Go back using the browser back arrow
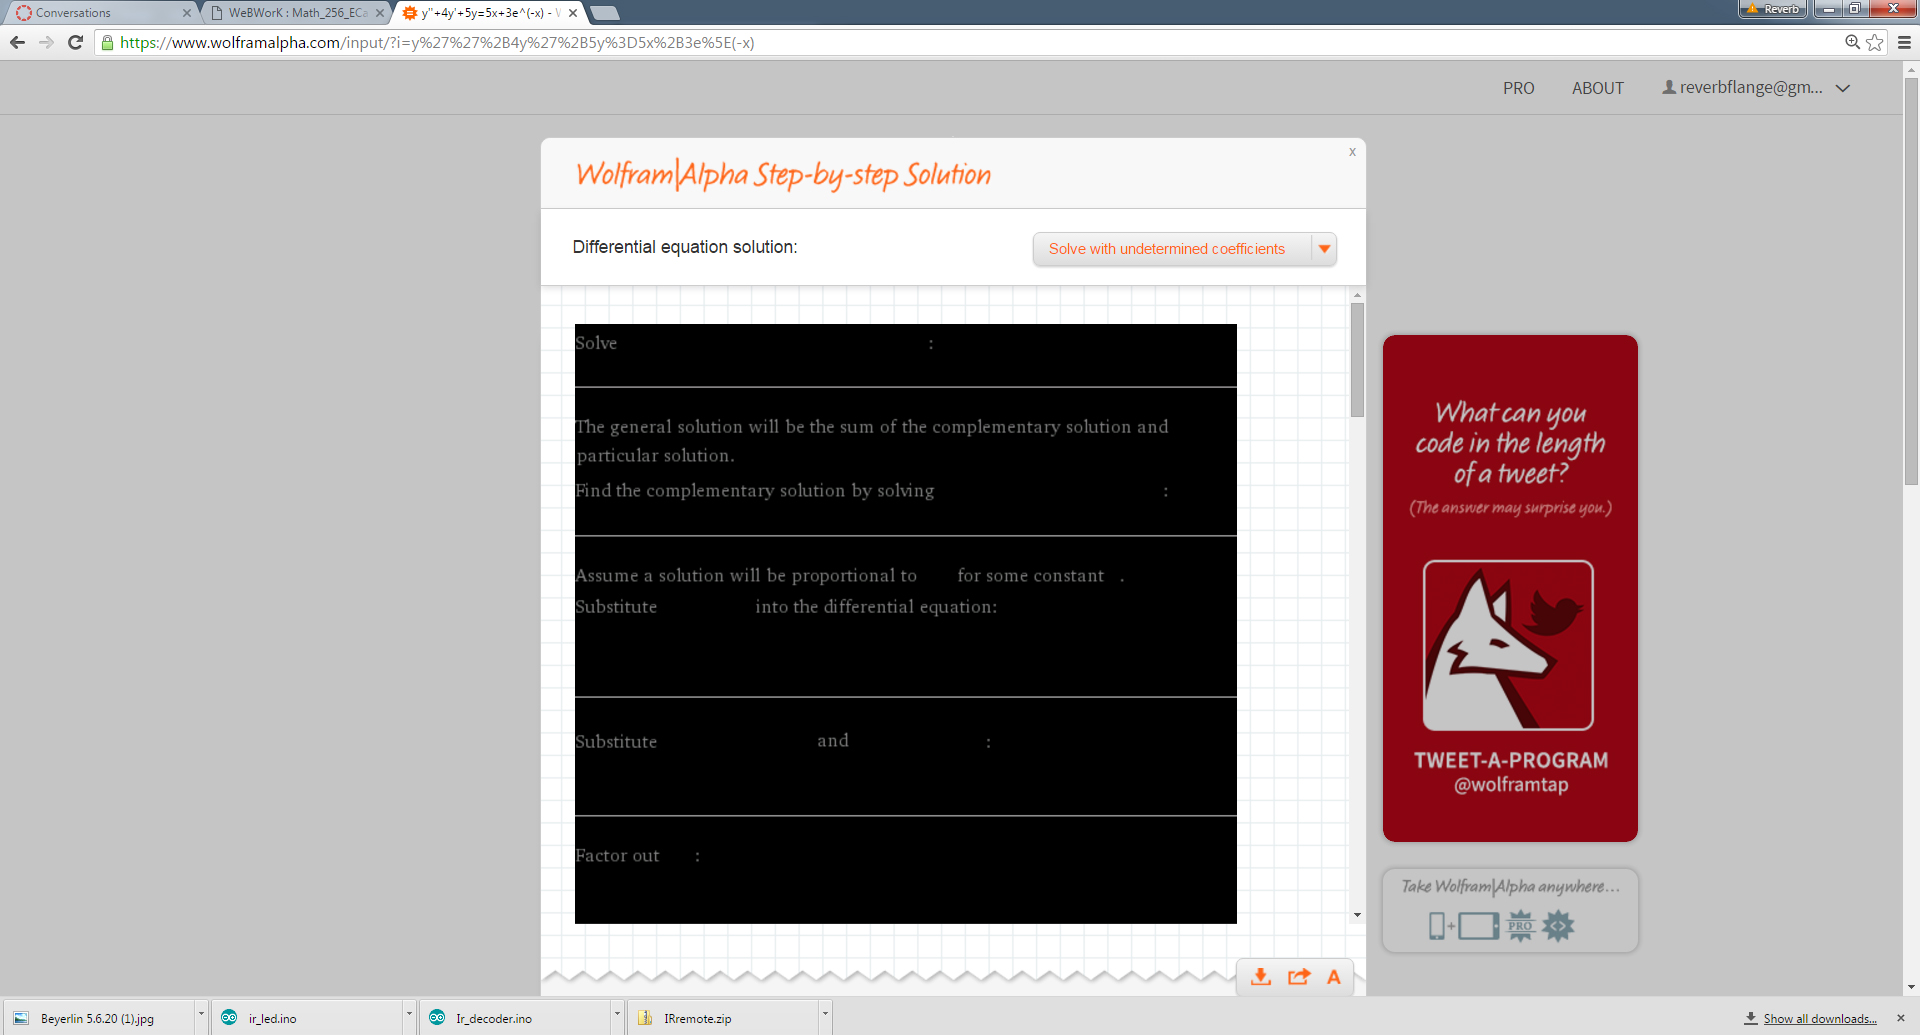The width and height of the screenshot is (1920, 1035). click(x=17, y=42)
